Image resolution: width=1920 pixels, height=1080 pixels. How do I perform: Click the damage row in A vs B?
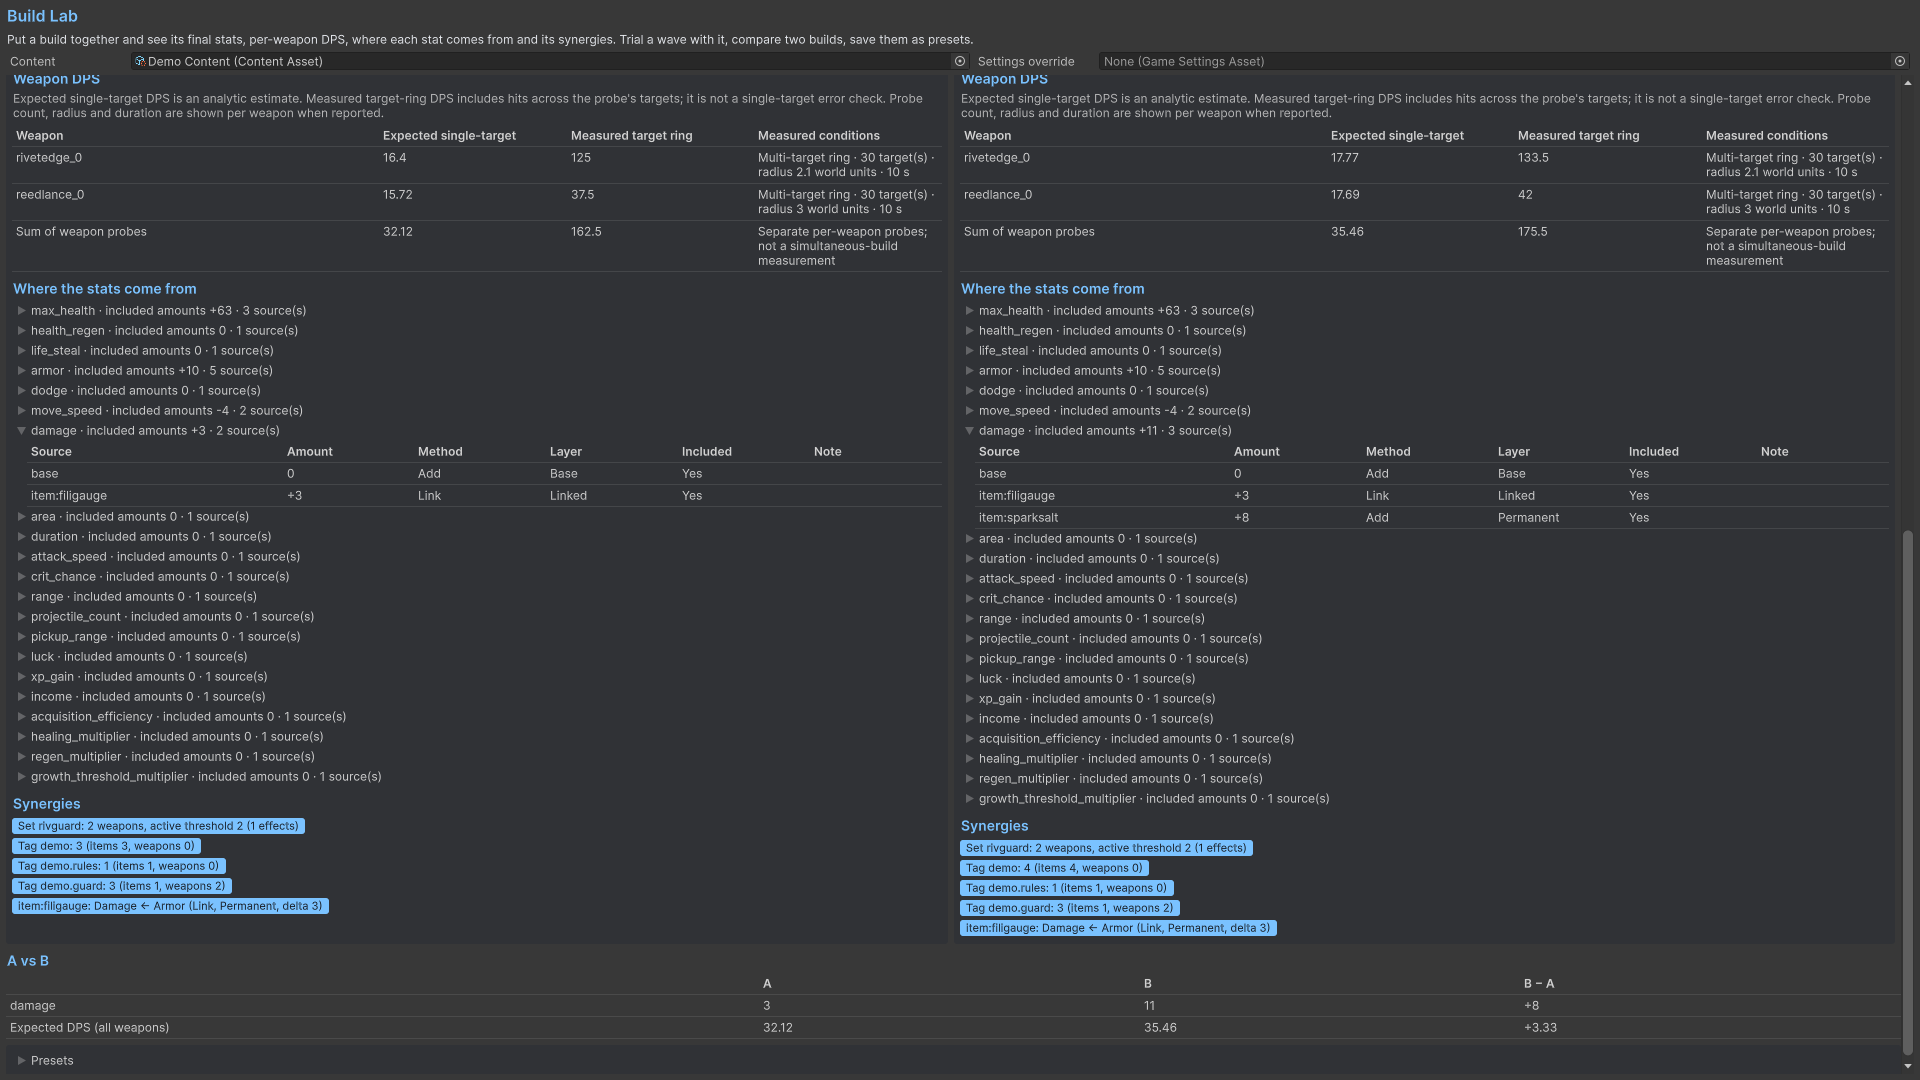pyautogui.click(x=953, y=1006)
